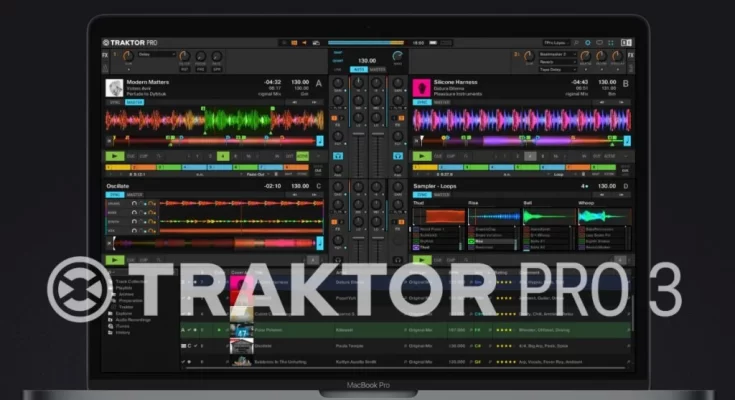Click the pink Silicone Harness cover art
The width and height of the screenshot is (735, 400).
click(422, 88)
